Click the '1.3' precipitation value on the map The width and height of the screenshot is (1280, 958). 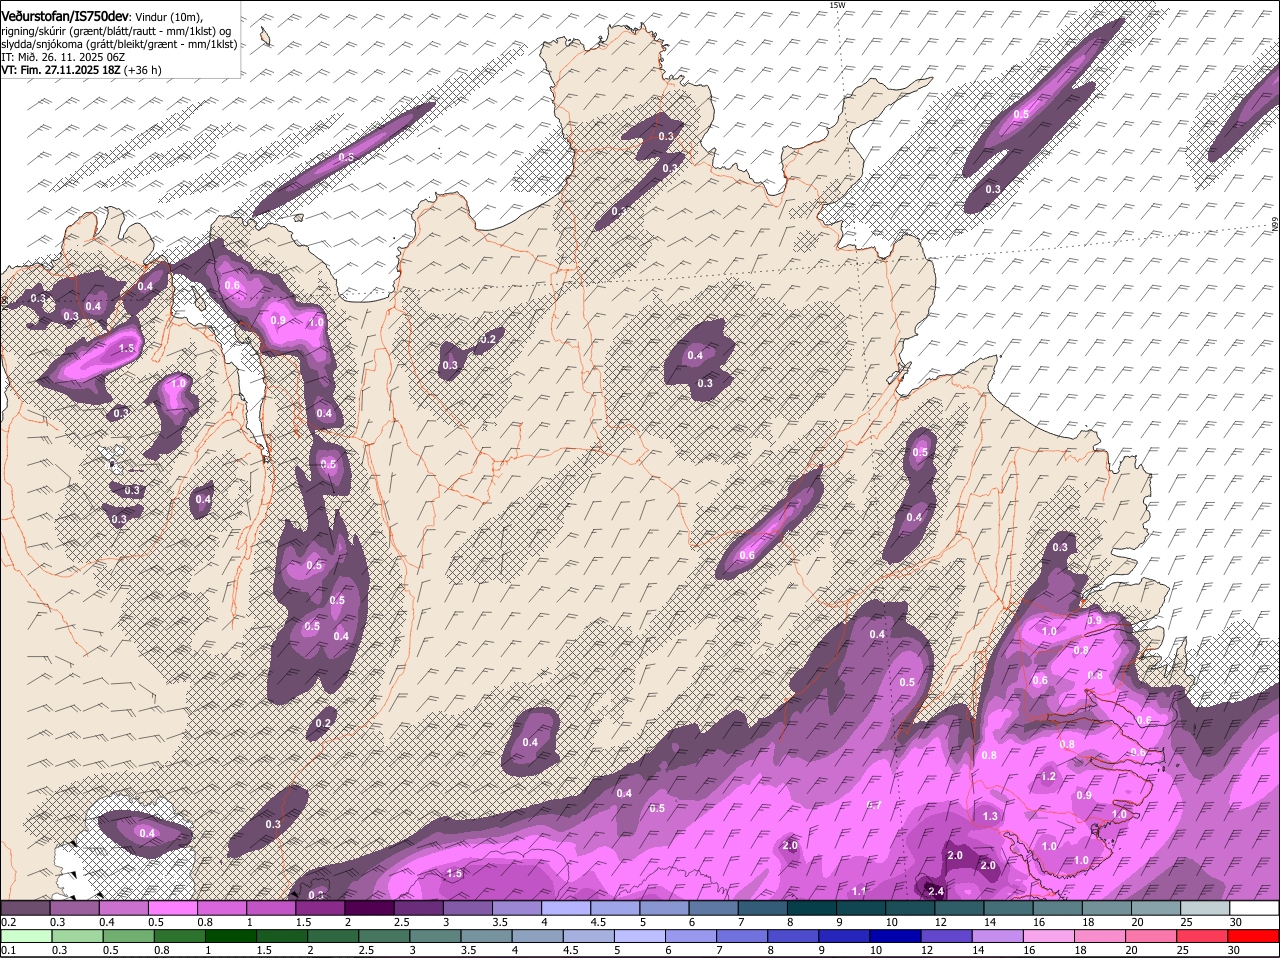point(990,816)
